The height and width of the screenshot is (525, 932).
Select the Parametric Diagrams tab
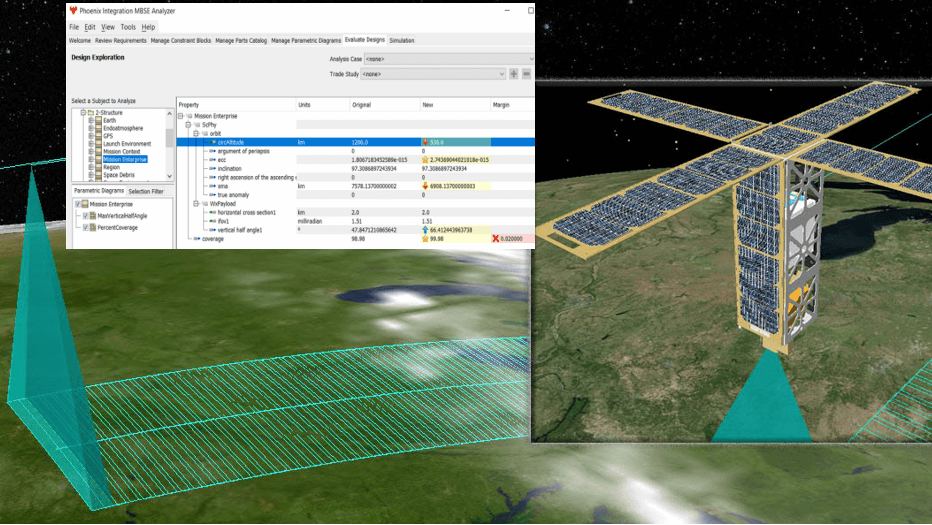[99, 191]
